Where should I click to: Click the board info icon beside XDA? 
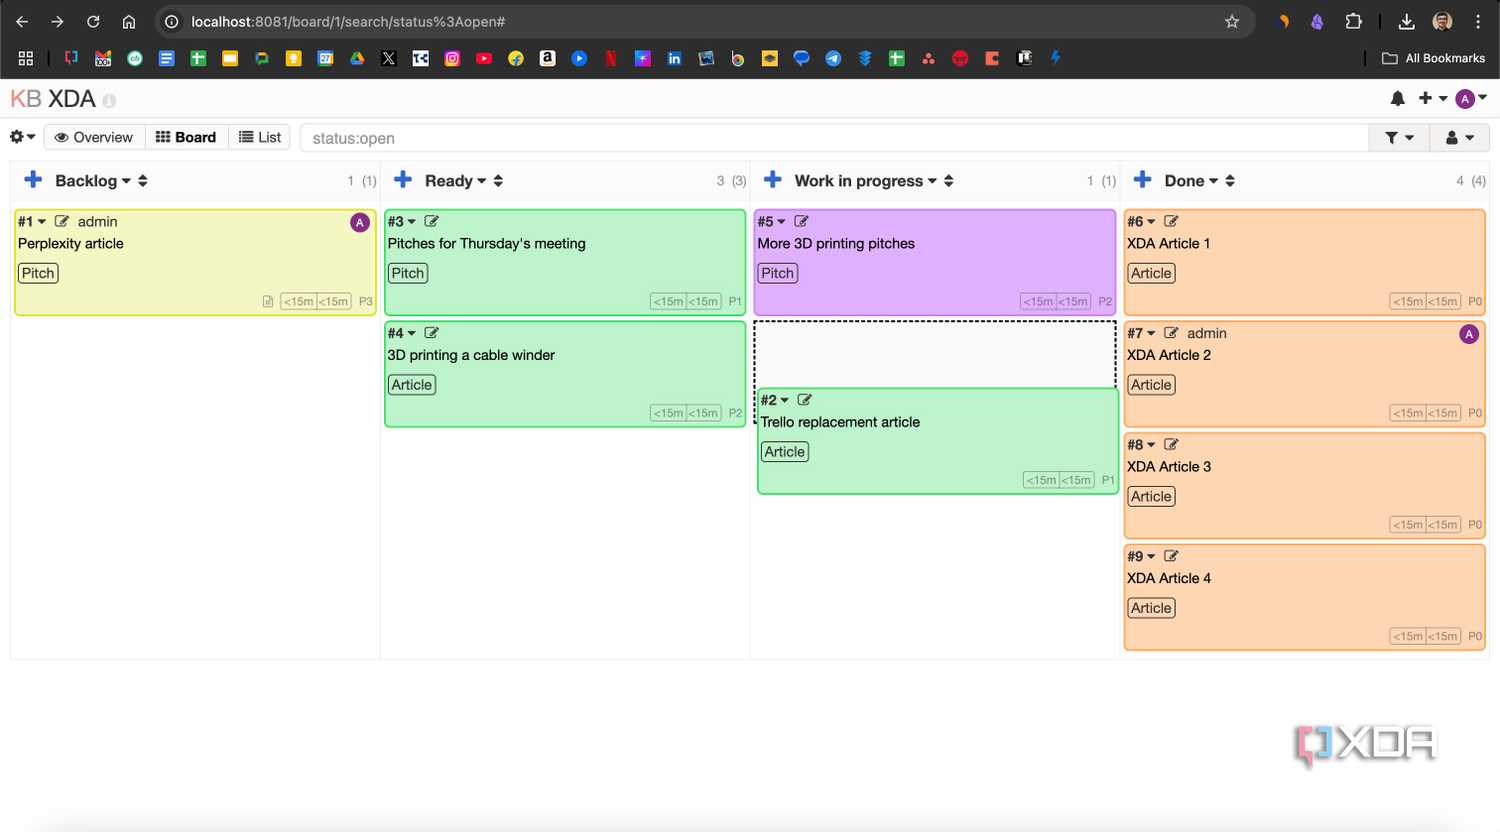click(109, 101)
